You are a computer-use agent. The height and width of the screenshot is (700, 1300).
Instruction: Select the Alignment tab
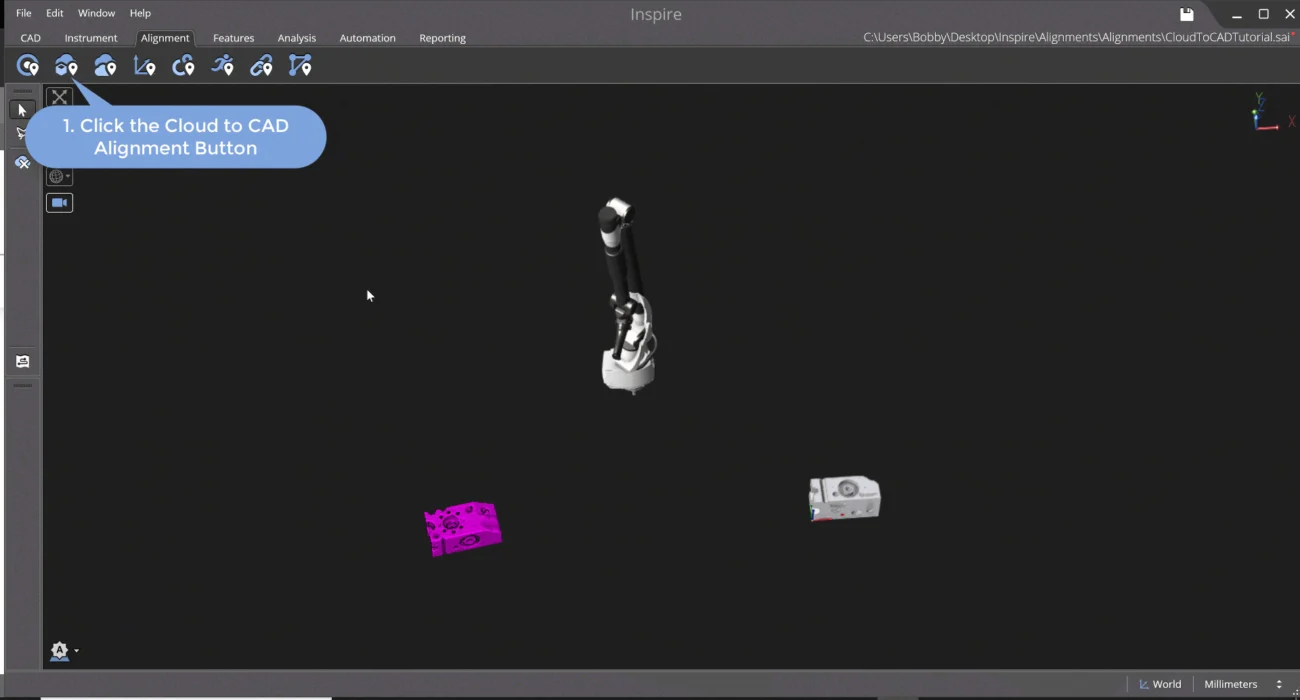point(165,38)
